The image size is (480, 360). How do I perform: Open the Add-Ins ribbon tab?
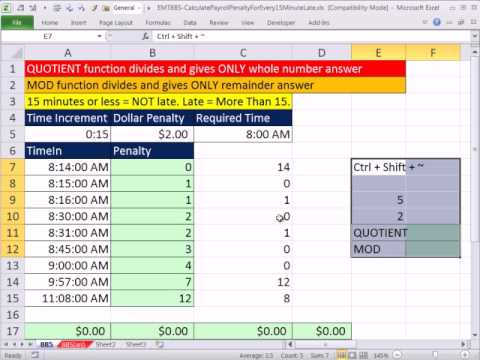(x=319, y=23)
